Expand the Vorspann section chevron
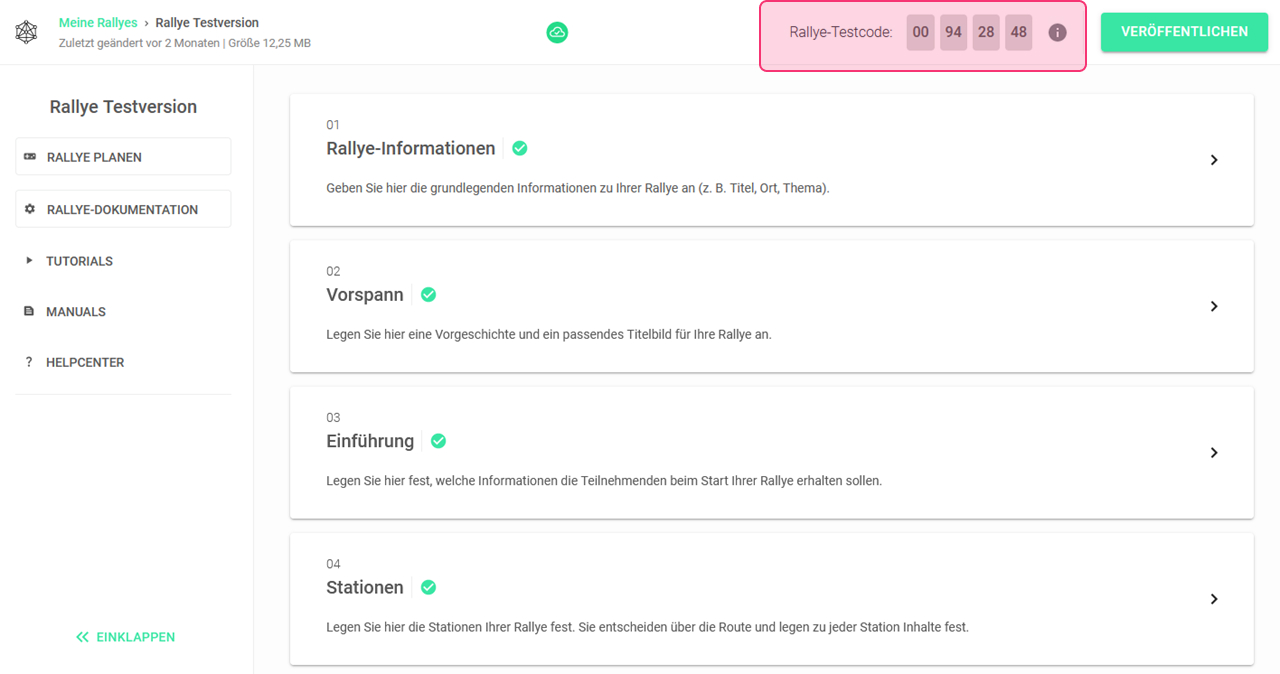The width and height of the screenshot is (1280, 674). [1214, 306]
